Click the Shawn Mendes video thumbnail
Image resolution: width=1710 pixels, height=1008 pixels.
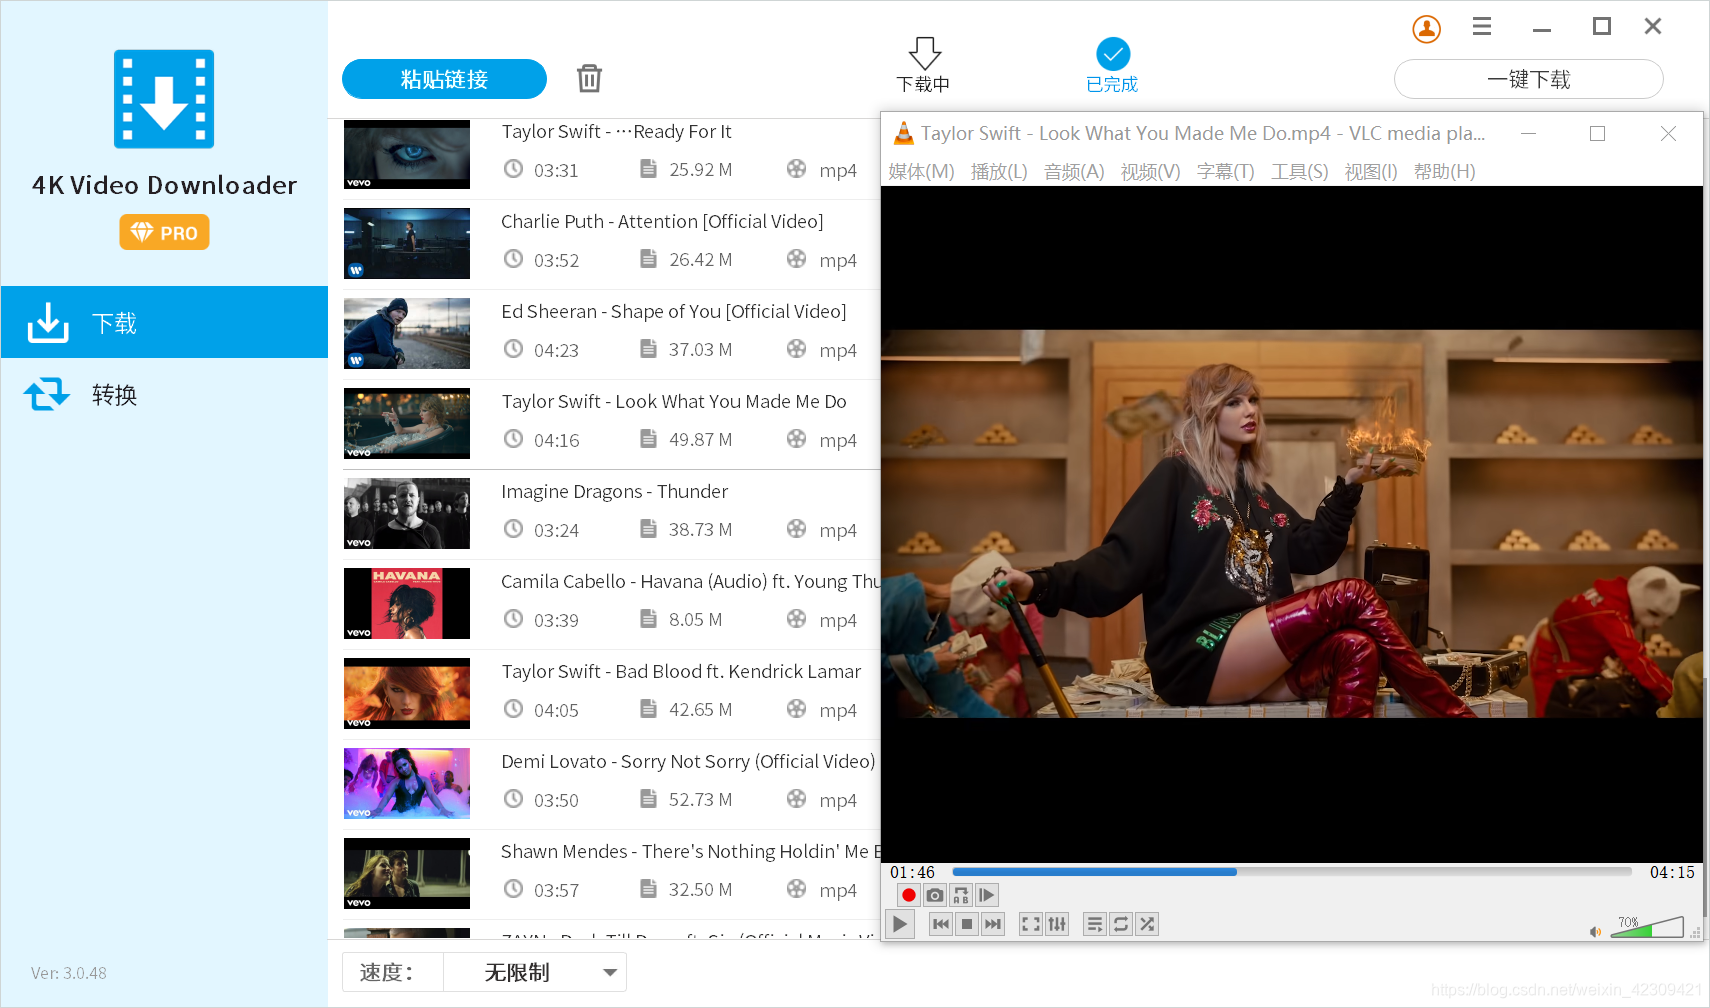point(407,873)
